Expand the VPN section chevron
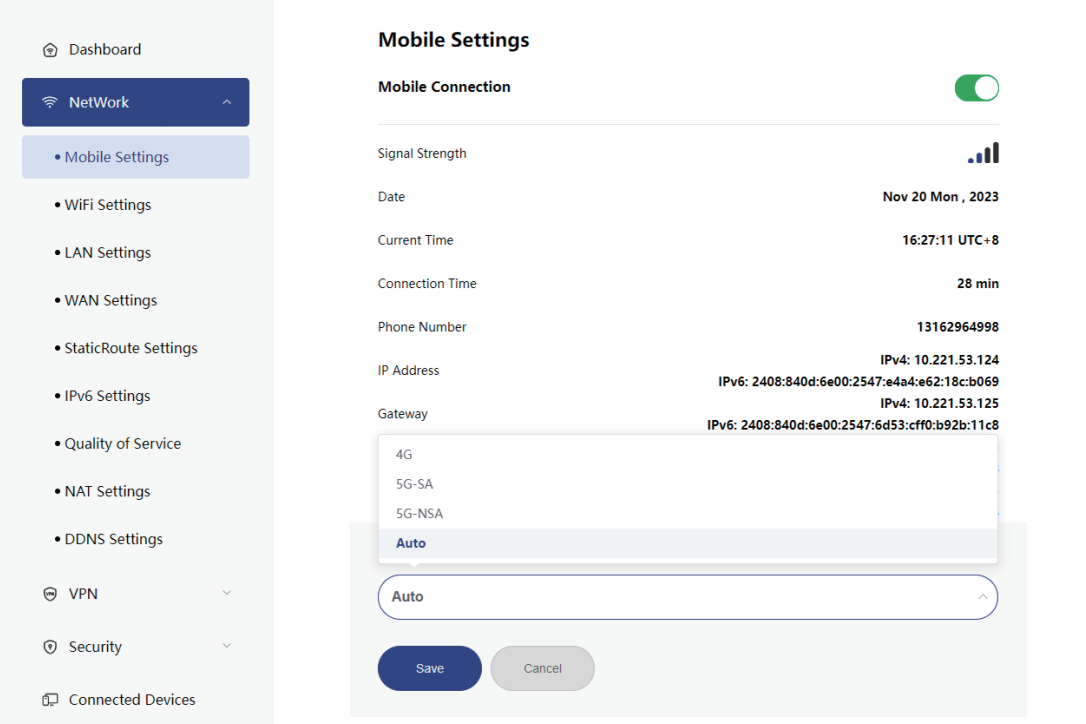Screen dimensions: 1086x724 tap(227, 593)
